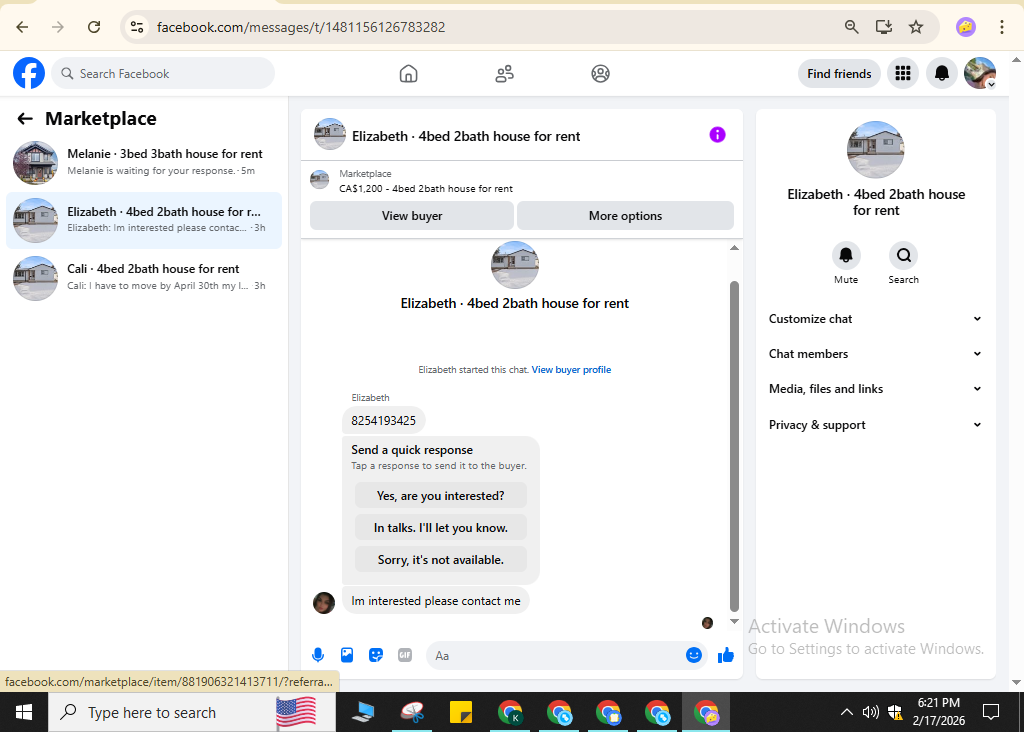
Task: Expand Chat members section
Action: click(x=875, y=354)
